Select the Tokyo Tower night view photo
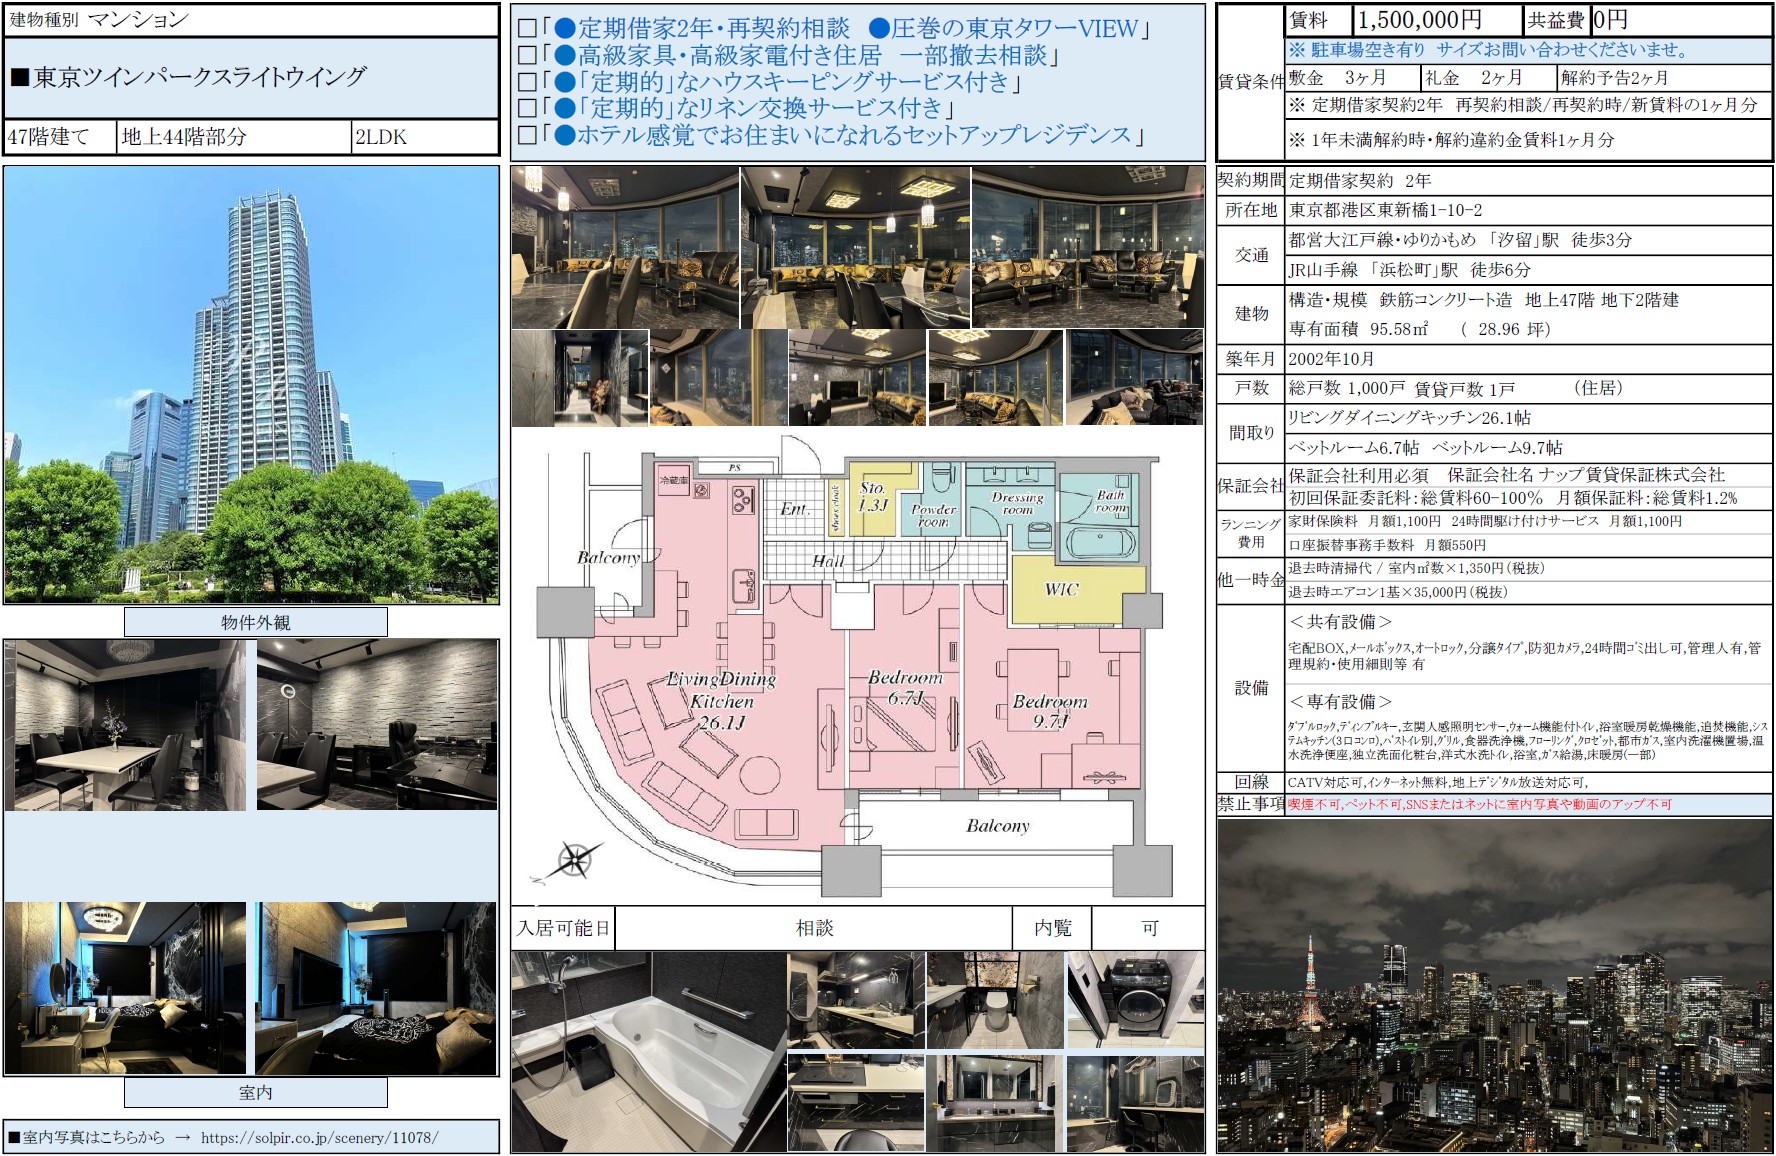The height and width of the screenshot is (1156, 1776). coord(1494,985)
